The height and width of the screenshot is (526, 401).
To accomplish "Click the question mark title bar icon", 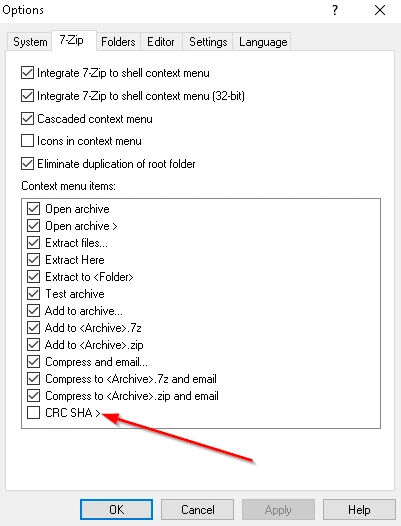I will (335, 10).
